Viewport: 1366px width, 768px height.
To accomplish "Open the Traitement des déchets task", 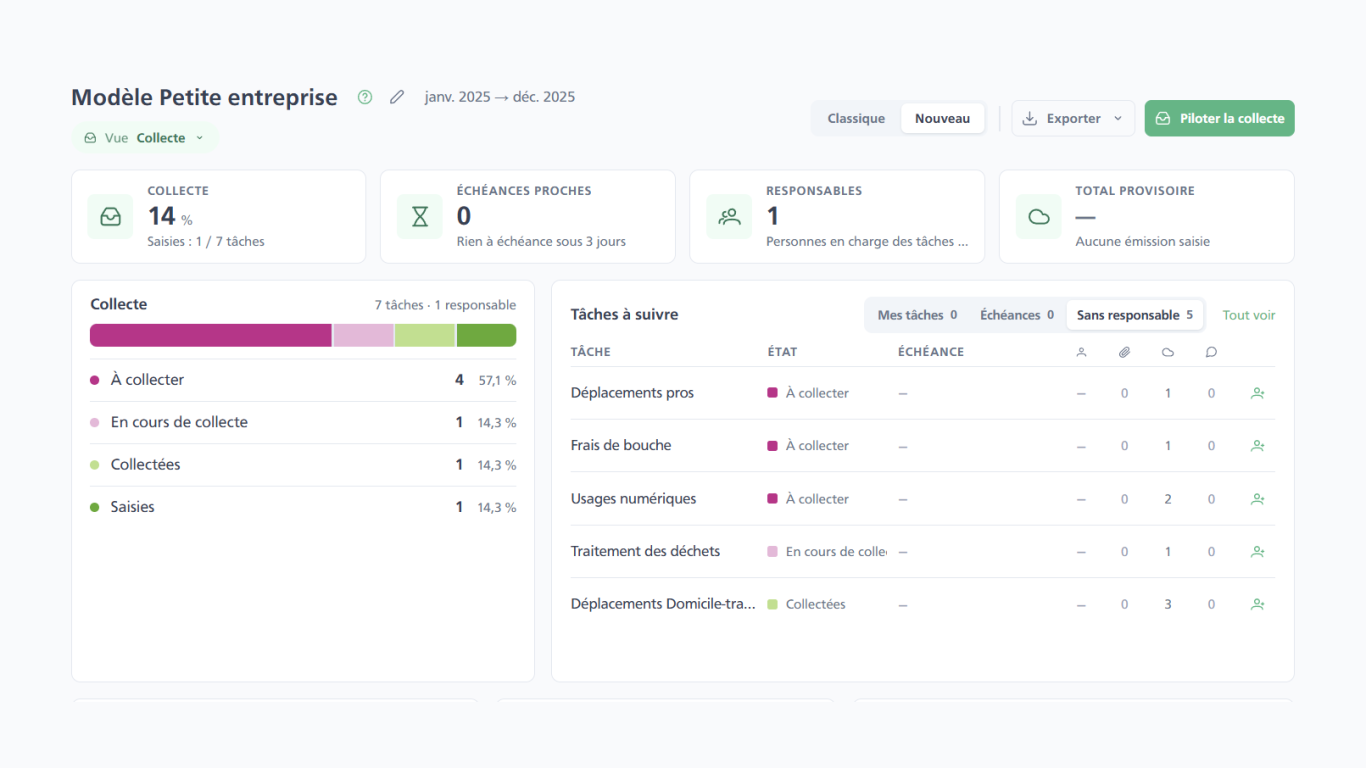I will [x=645, y=551].
